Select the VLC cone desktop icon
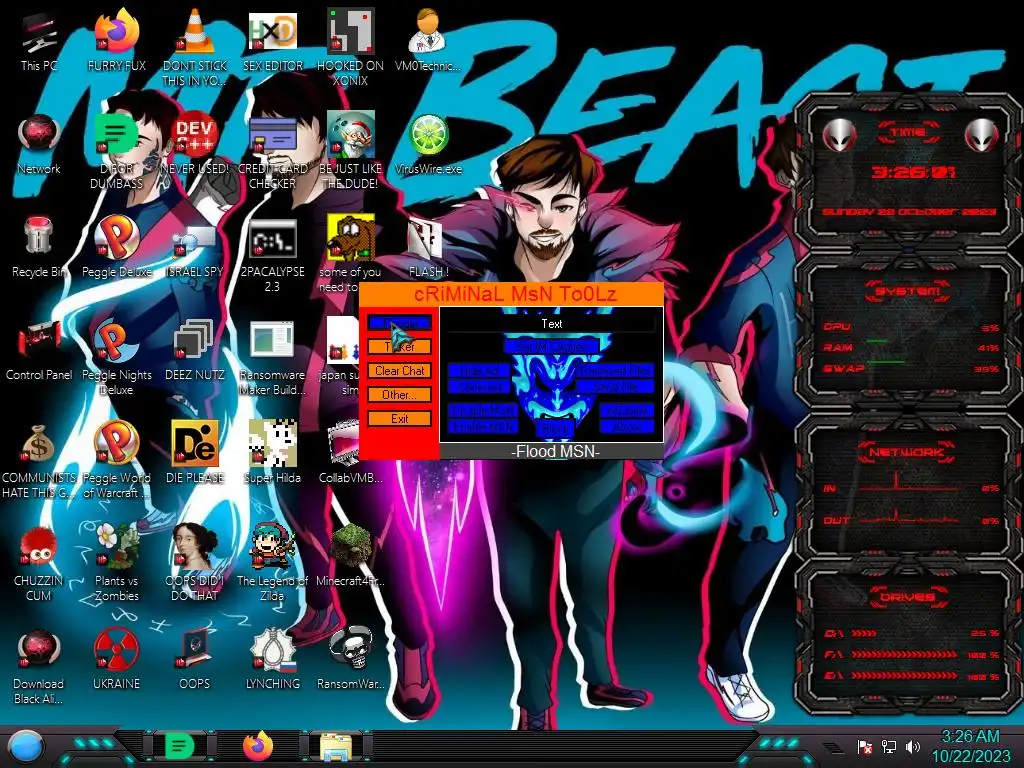Image resolution: width=1024 pixels, height=768 pixels. (194, 47)
